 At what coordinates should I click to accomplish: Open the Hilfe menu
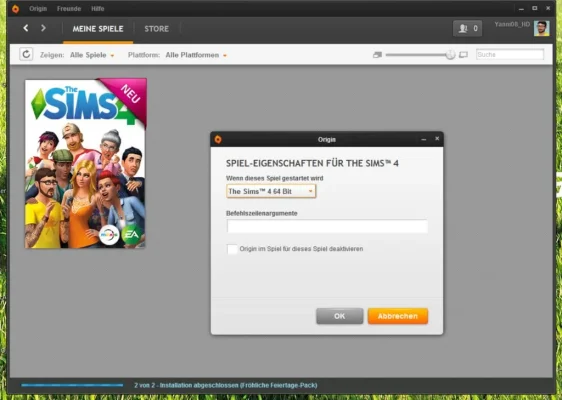coord(97,9)
